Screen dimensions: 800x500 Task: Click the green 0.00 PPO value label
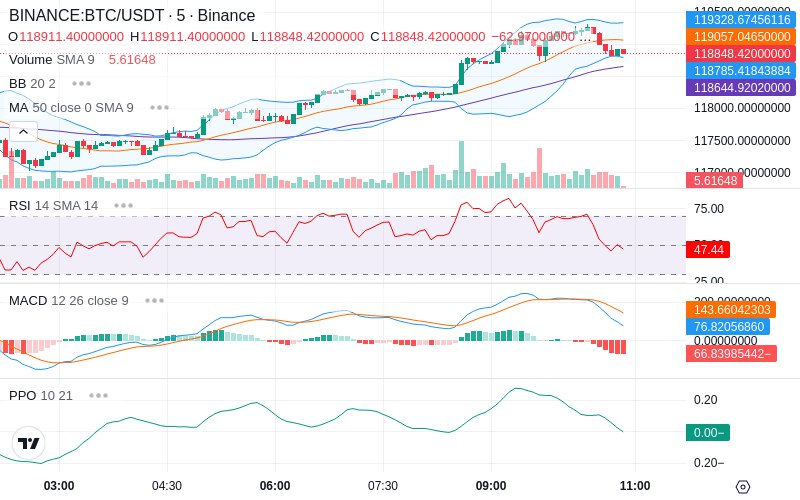point(708,433)
